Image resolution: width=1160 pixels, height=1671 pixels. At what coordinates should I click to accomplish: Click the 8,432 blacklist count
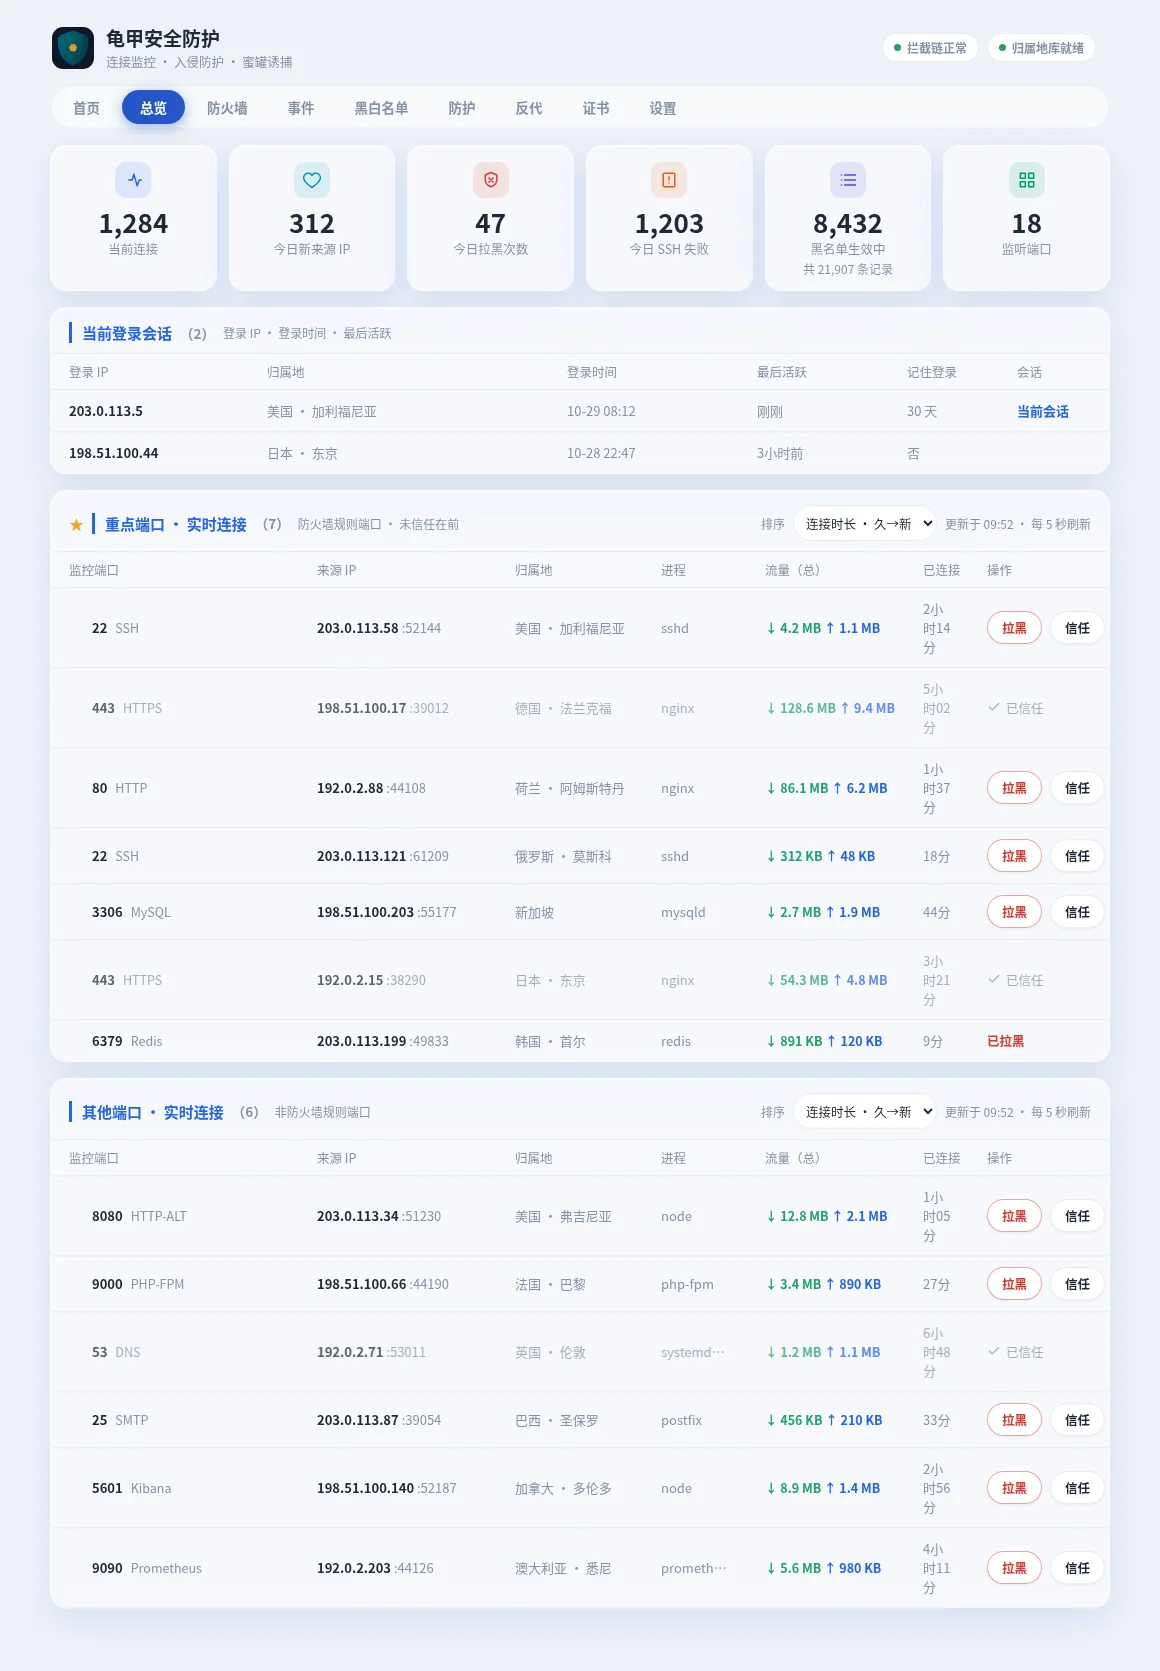pos(848,224)
